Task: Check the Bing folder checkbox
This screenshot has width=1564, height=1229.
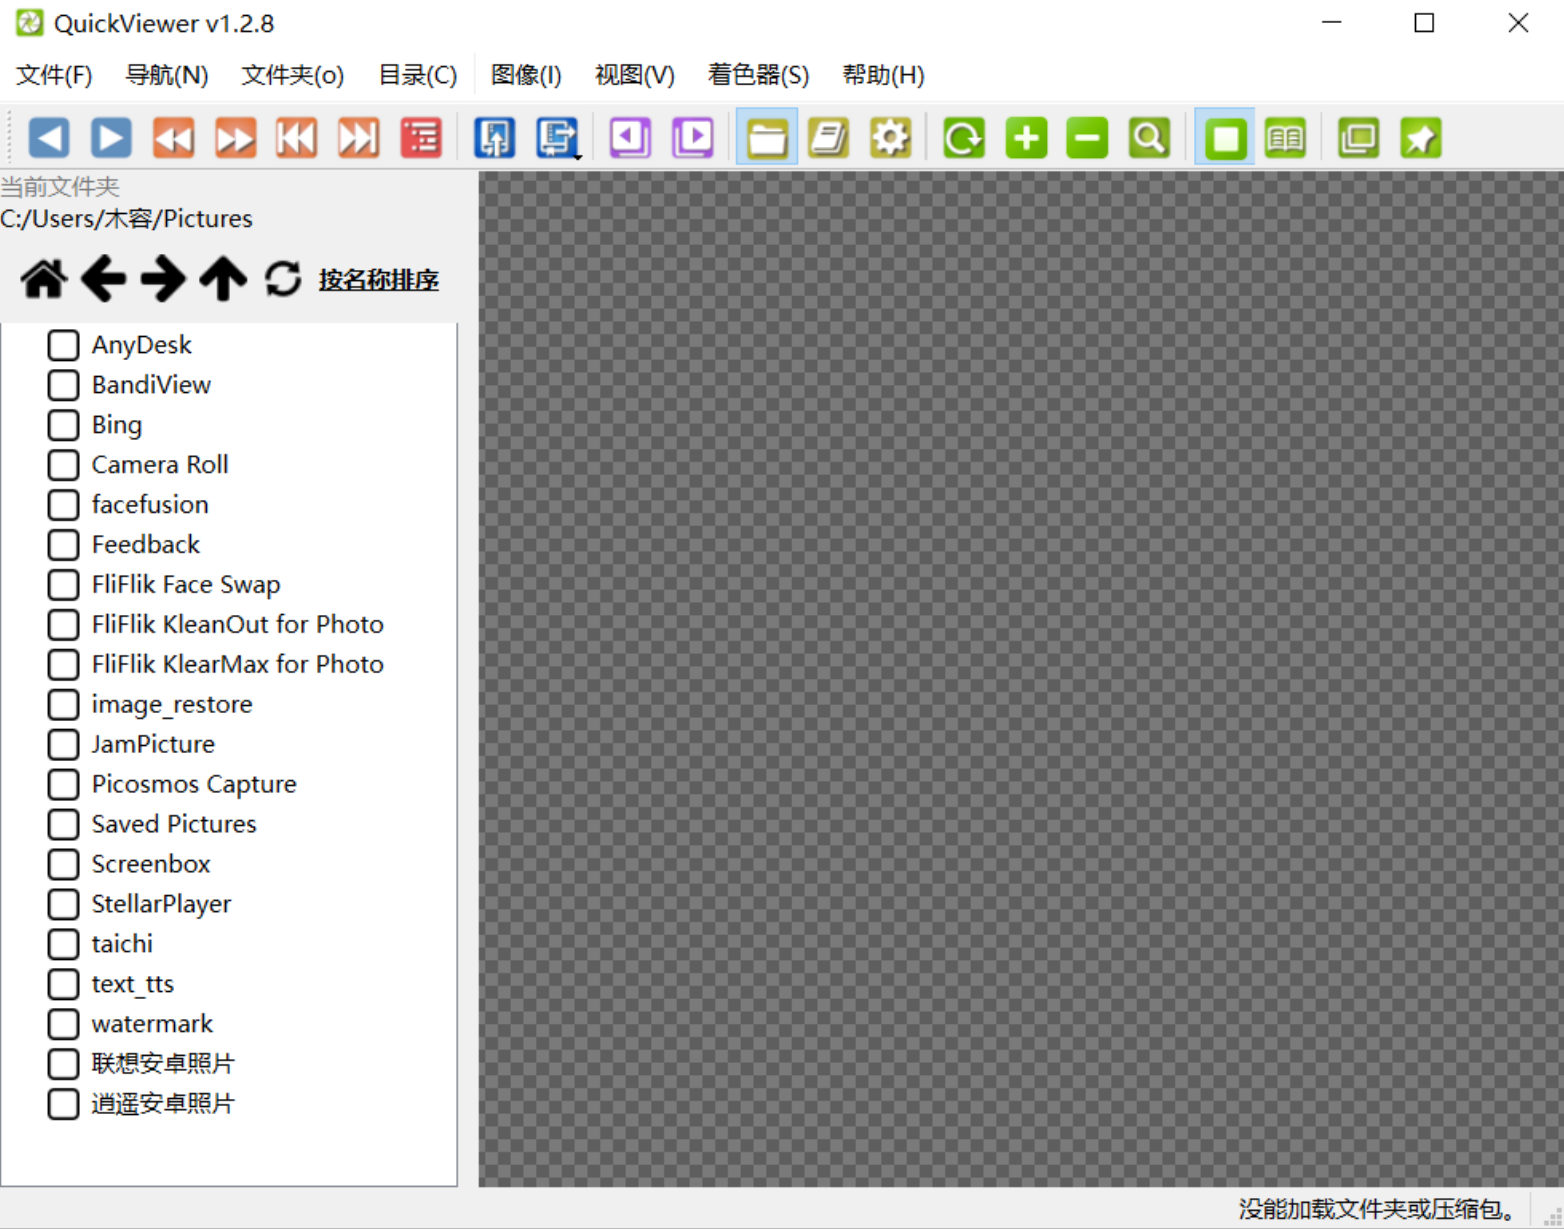Action: (63, 425)
